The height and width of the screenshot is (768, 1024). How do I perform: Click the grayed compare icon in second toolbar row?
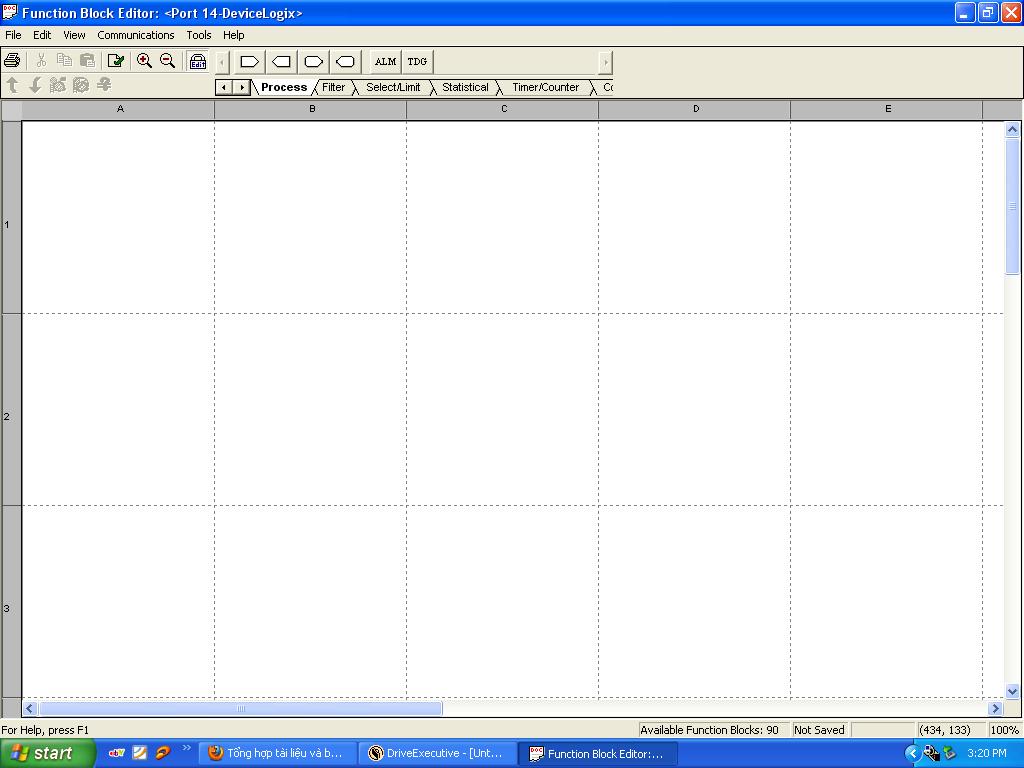pos(104,85)
